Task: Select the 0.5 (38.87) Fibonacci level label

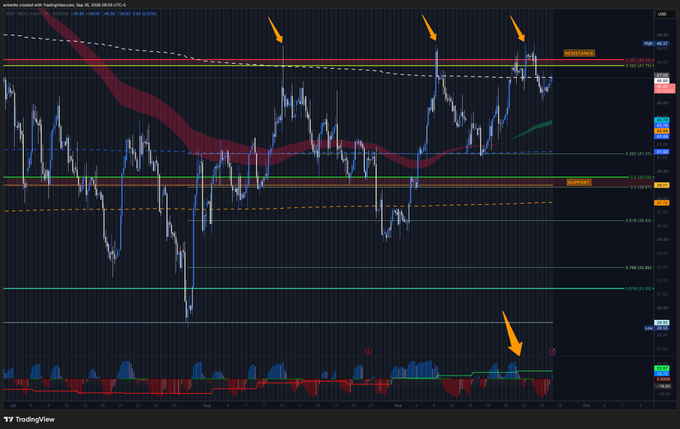Action: coord(641,187)
